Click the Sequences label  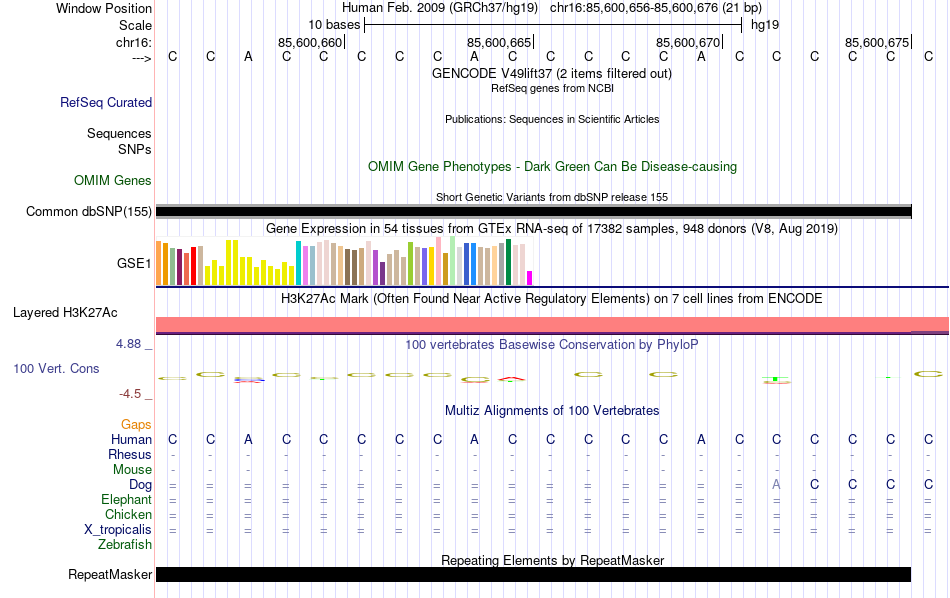(x=119, y=133)
